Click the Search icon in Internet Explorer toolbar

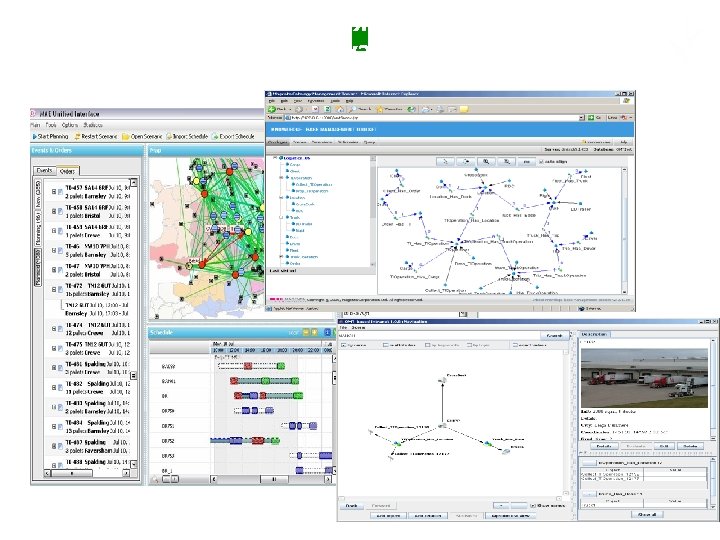353,109
